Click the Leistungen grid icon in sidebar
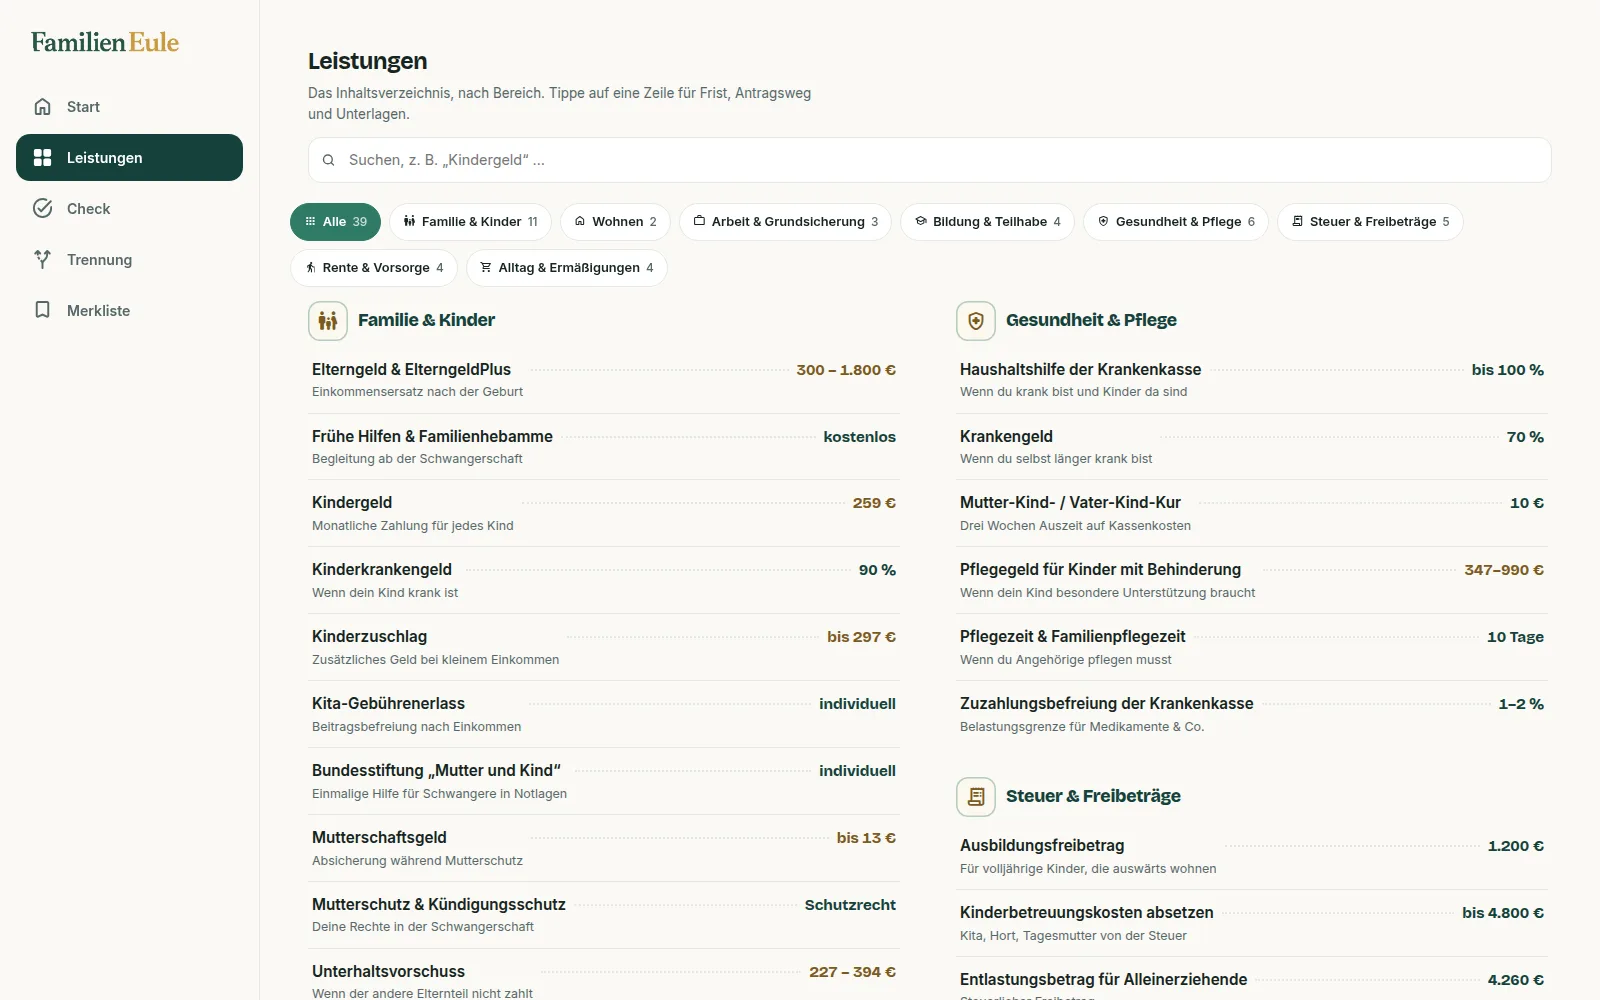Image resolution: width=1600 pixels, height=1000 pixels. (x=42, y=158)
